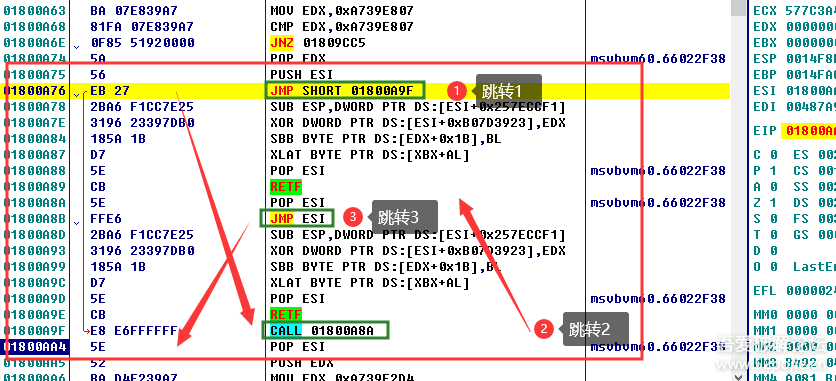The height and width of the screenshot is (381, 836).
Task: Click hex bytes 0F85 51920000
Action: [142, 43]
